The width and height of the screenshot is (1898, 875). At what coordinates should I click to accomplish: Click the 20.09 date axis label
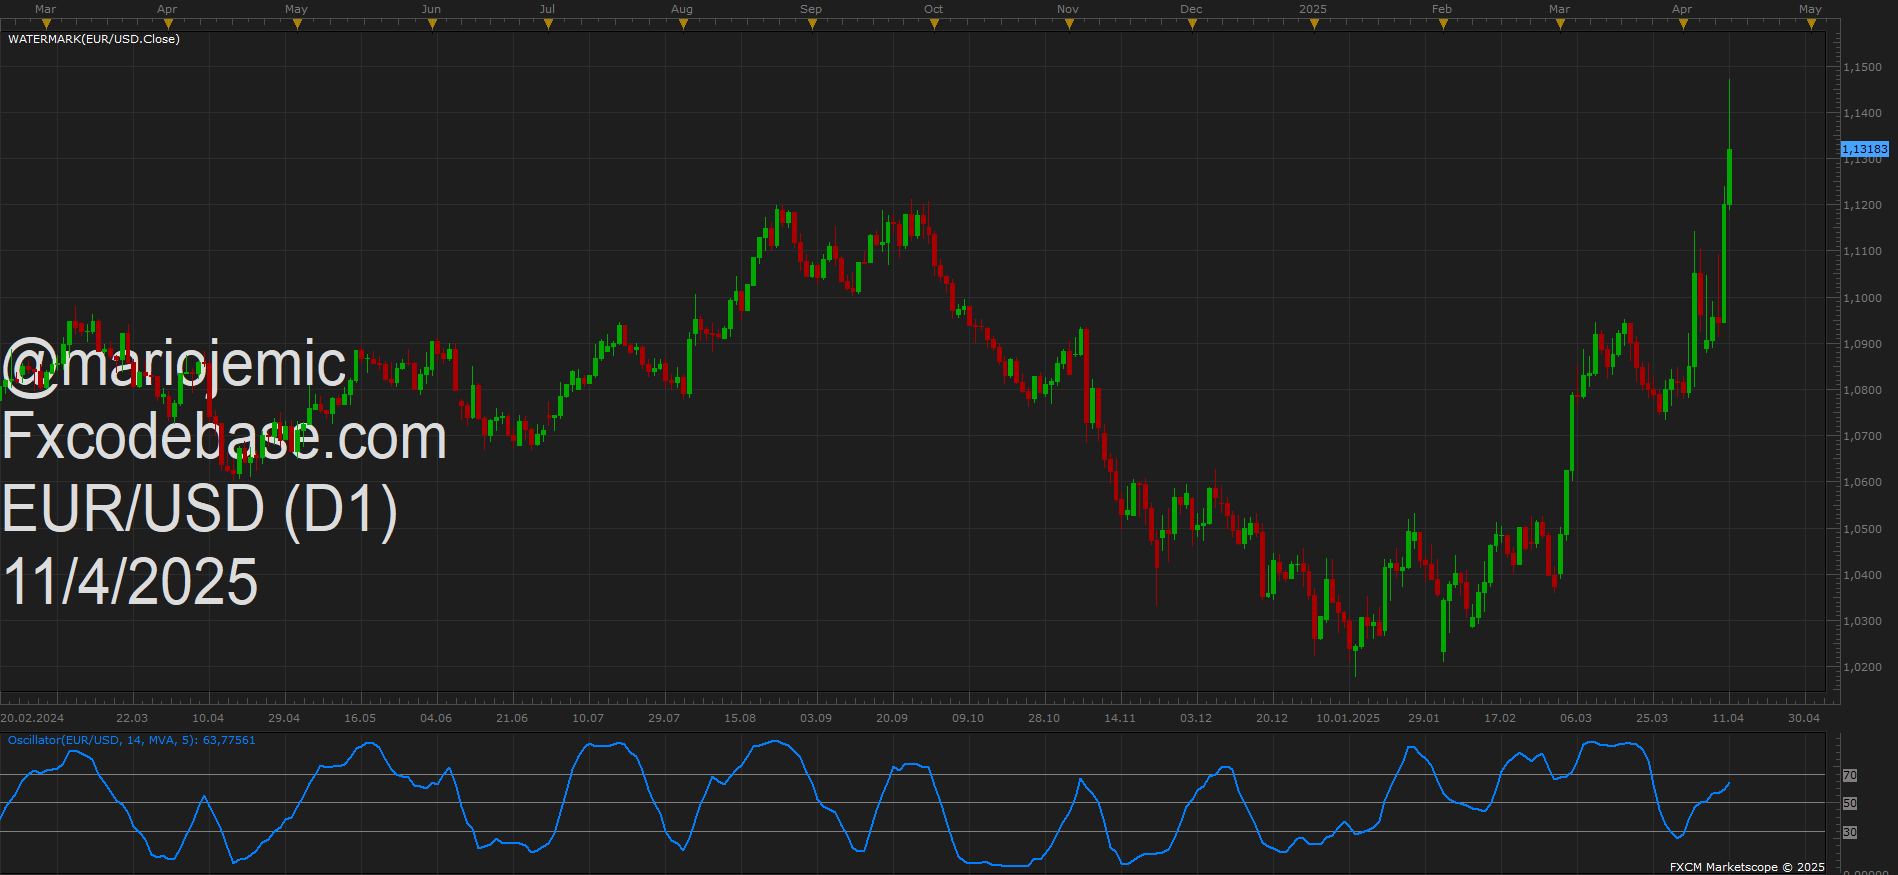[x=892, y=718]
